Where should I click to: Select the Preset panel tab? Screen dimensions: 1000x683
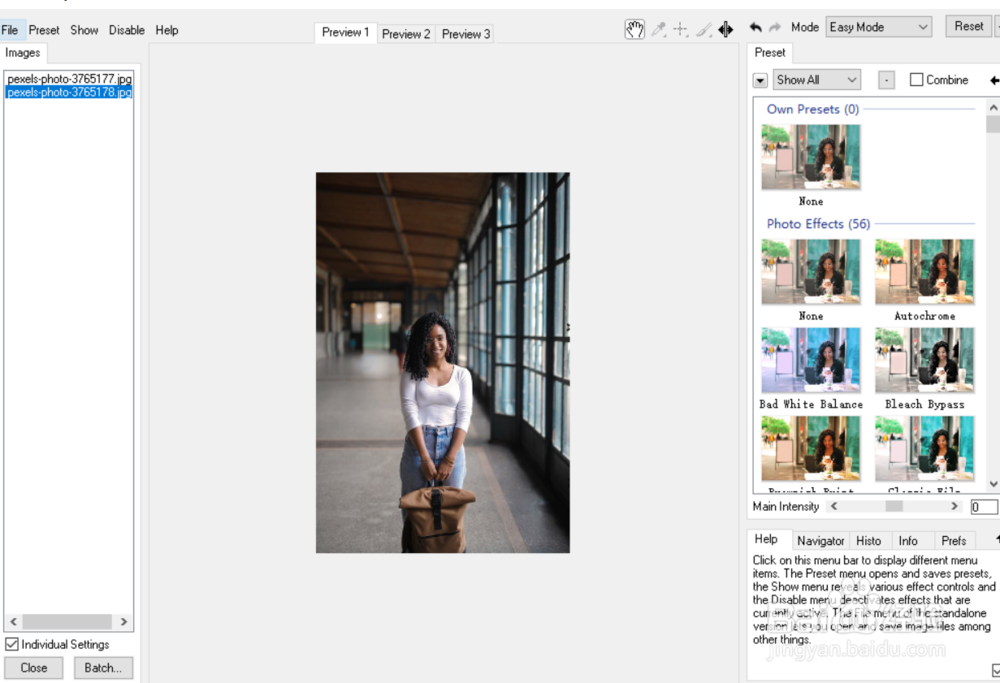pyautogui.click(x=770, y=53)
